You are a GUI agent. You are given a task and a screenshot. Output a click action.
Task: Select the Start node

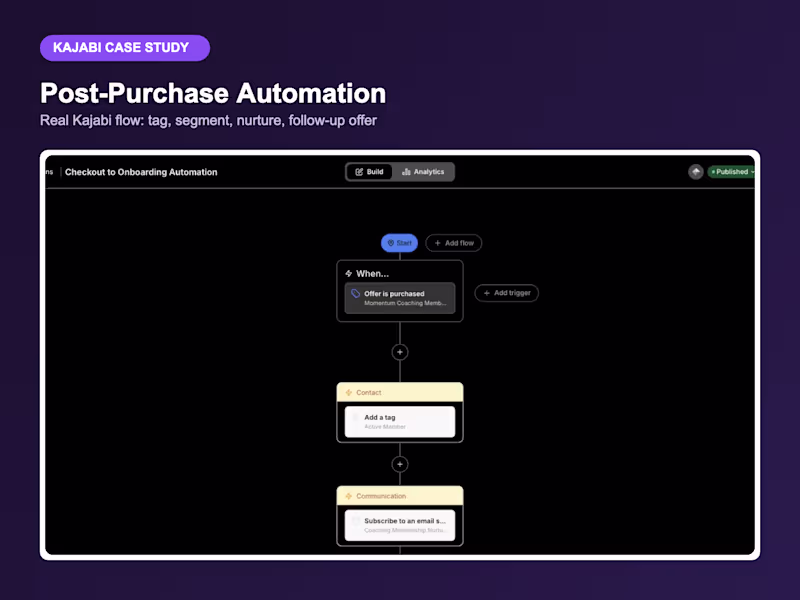pyautogui.click(x=399, y=243)
